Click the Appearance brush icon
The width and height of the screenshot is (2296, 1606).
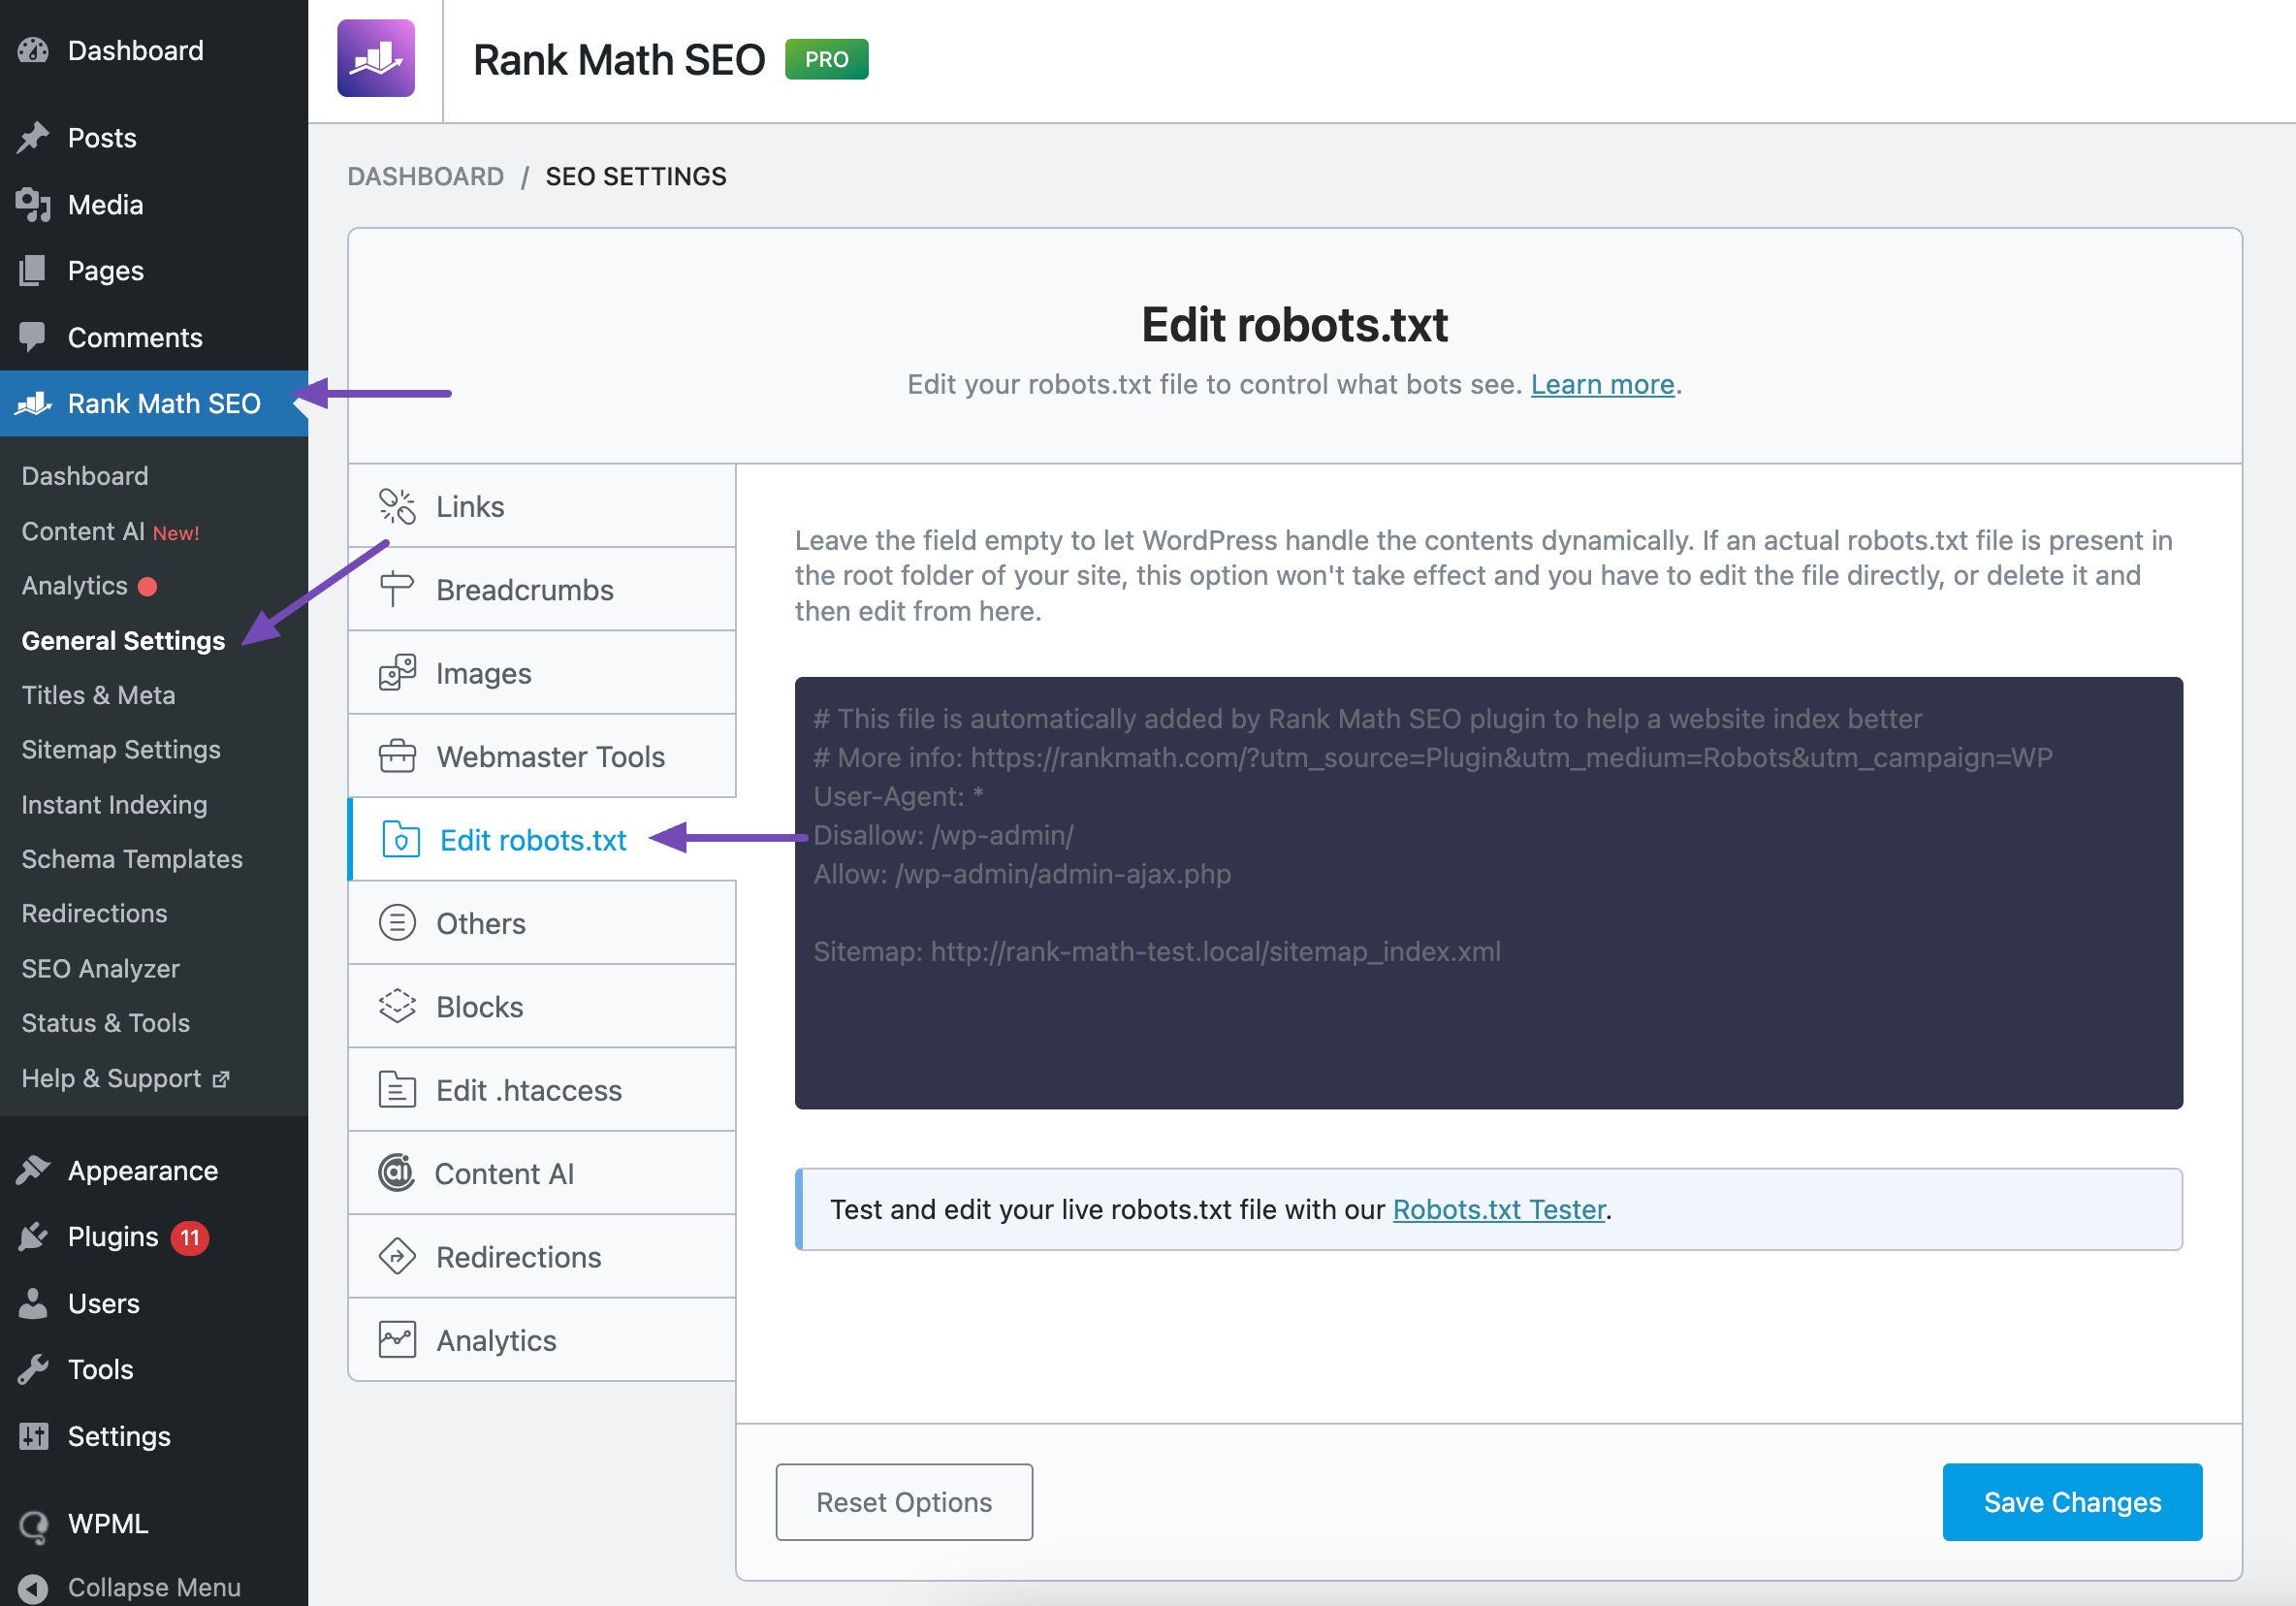pyautogui.click(x=33, y=1170)
